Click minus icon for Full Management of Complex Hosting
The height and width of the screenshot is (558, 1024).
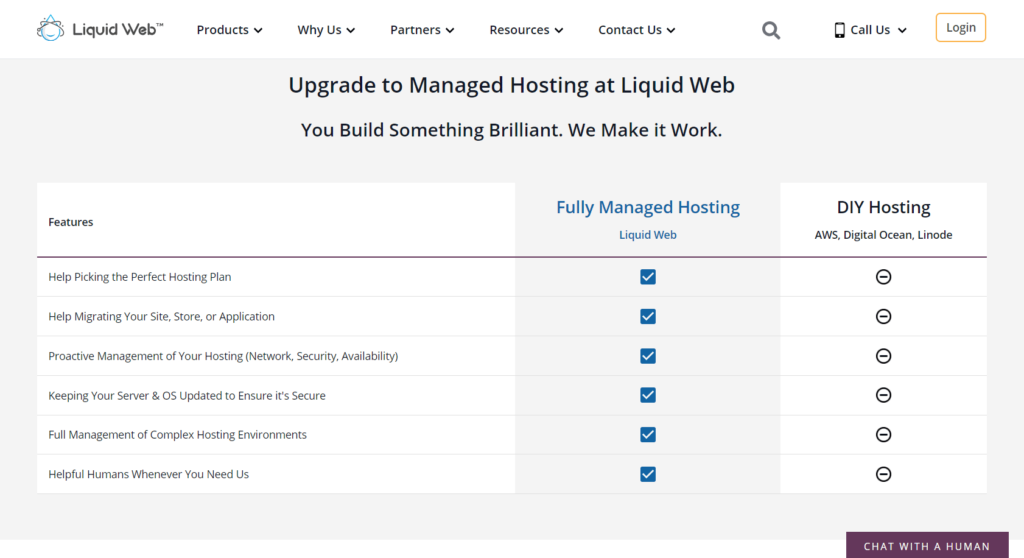[x=883, y=435]
